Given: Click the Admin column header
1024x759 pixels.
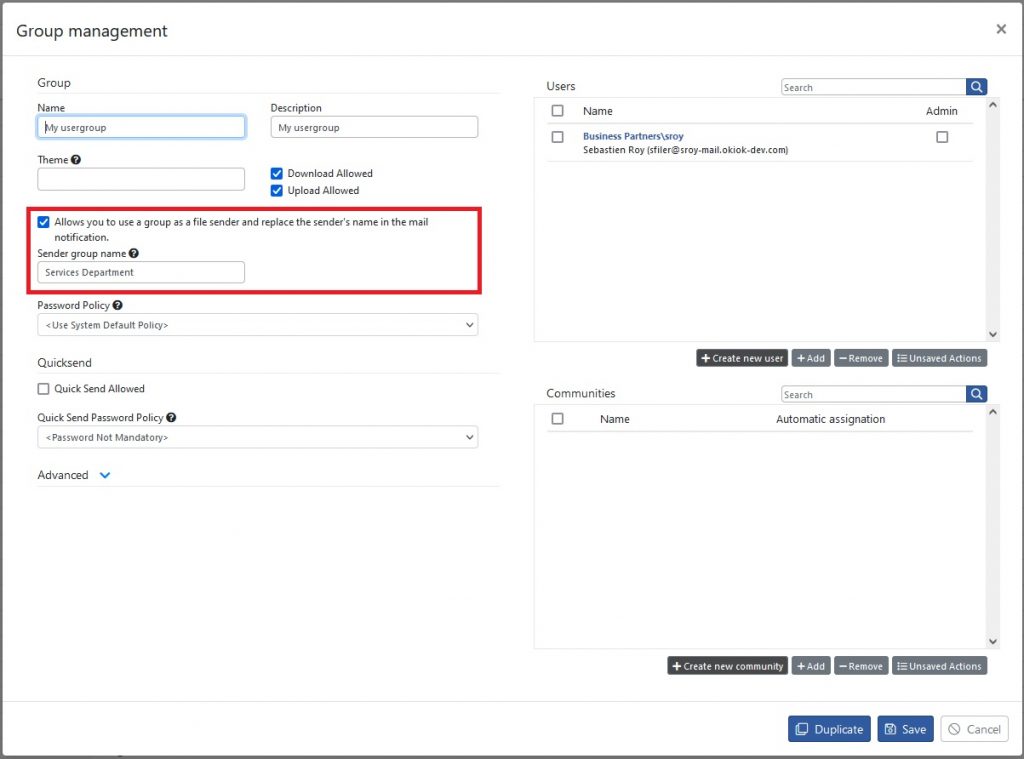Looking at the screenshot, I should pyautogui.click(x=942, y=111).
